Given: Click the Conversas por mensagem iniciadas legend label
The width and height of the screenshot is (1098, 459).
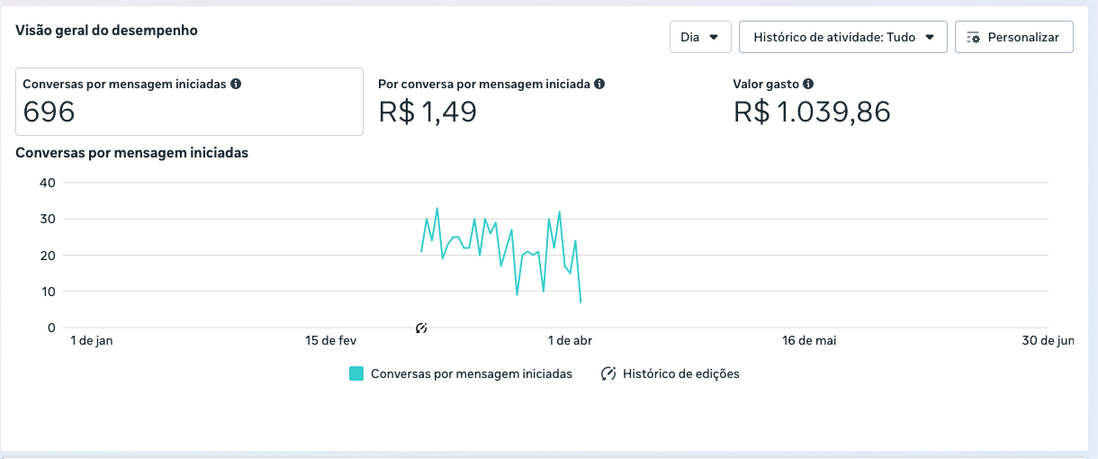Looking at the screenshot, I should tap(472, 374).
